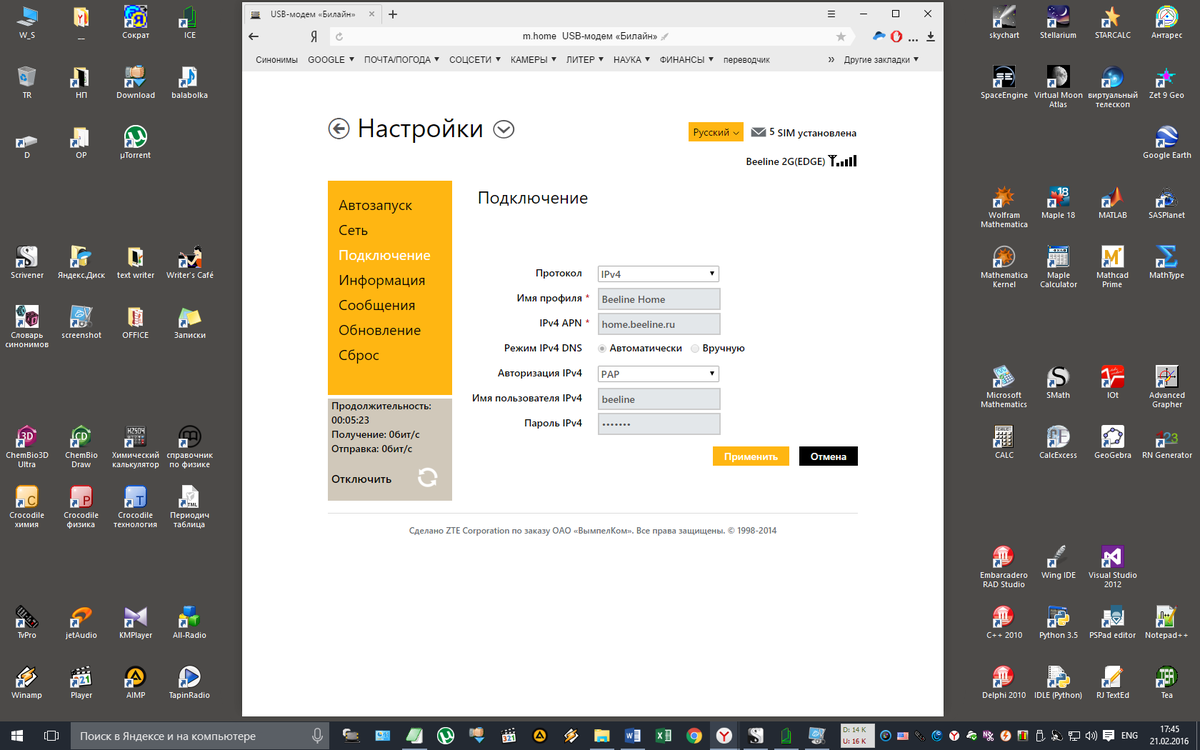The image size is (1200, 750).
Task: Click the Имя профиля field
Action: tap(659, 298)
